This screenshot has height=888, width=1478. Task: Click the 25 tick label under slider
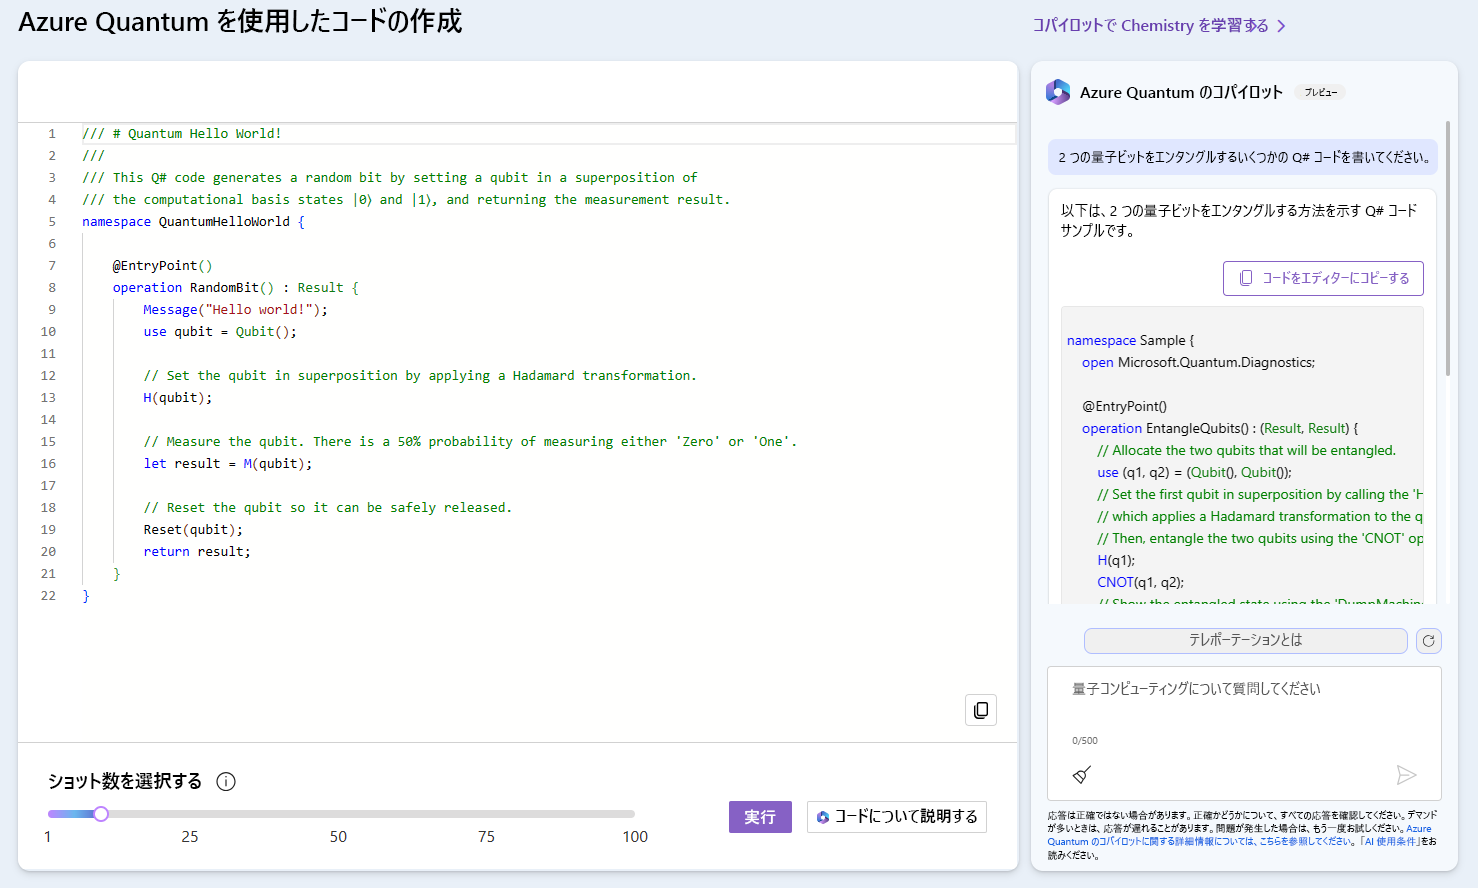coord(190,837)
